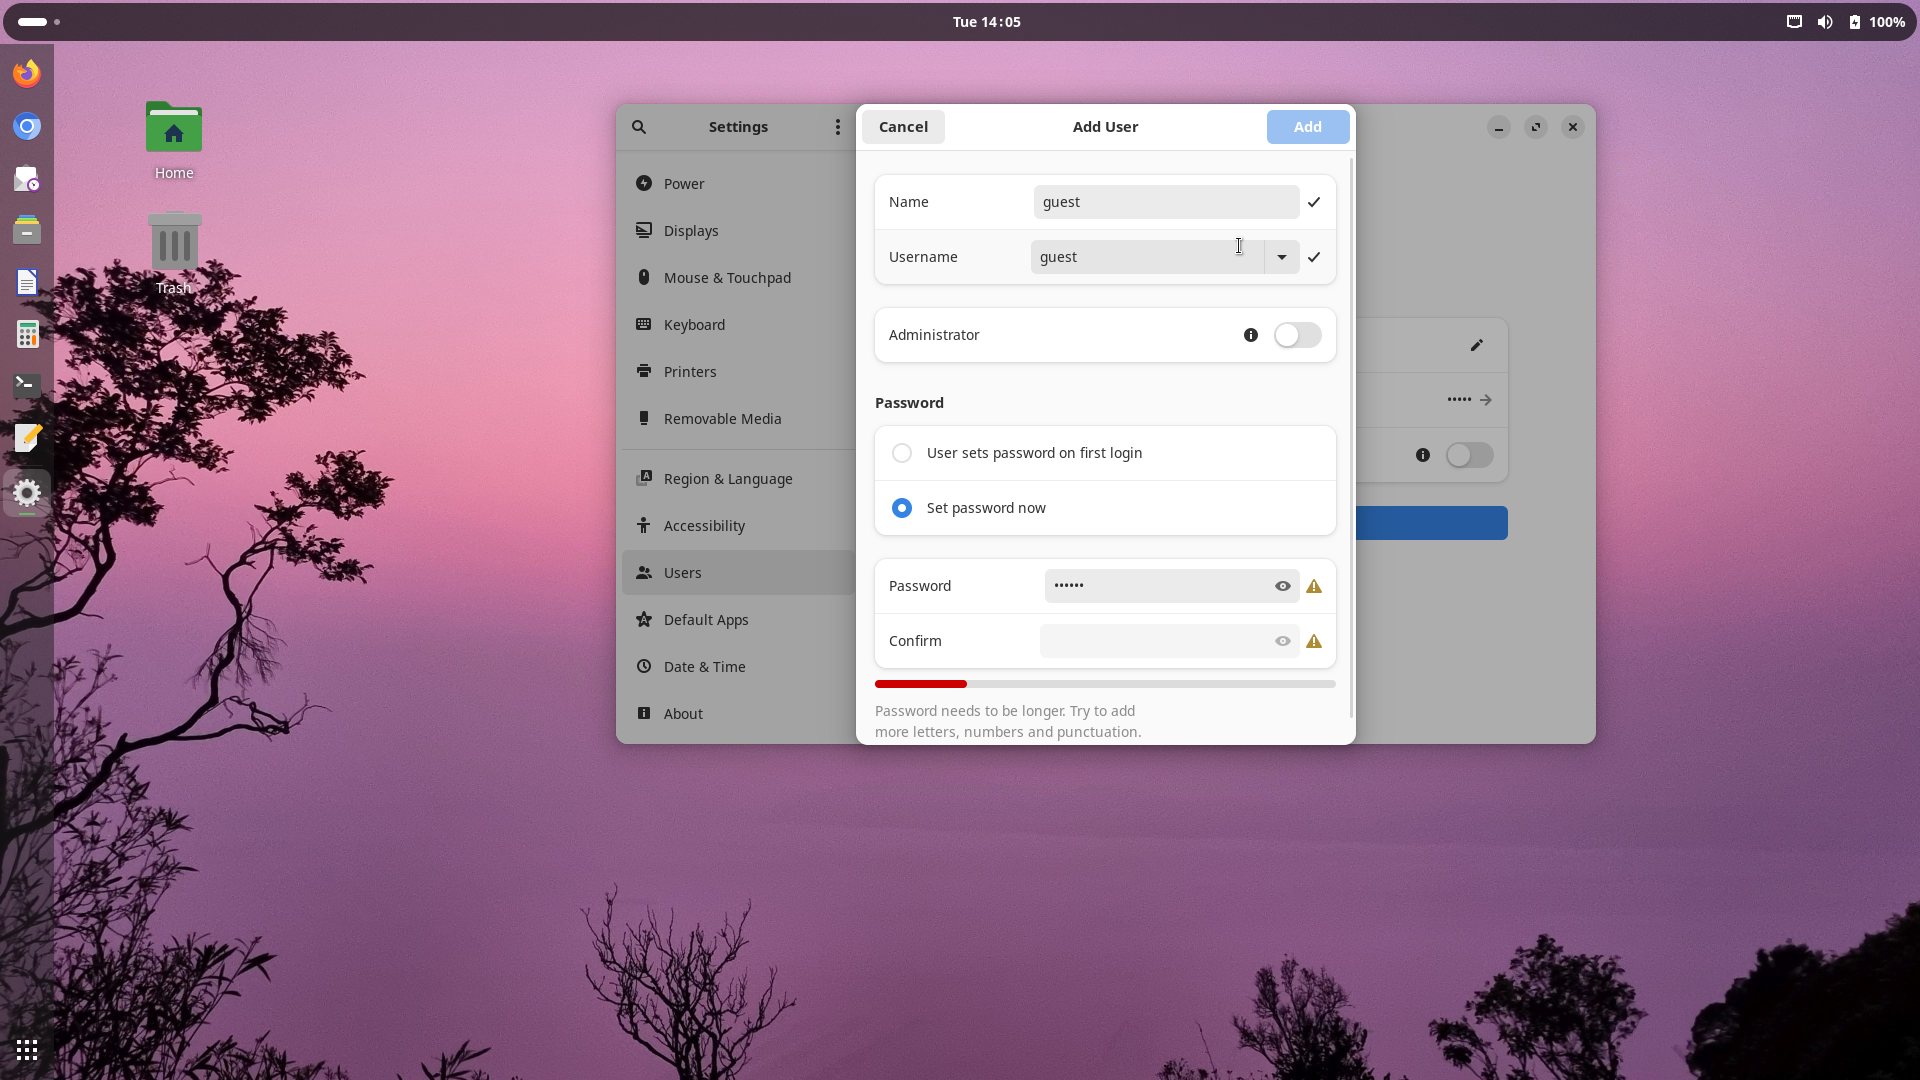Show the Password field characters
The height and width of the screenshot is (1080, 1920).
(x=1283, y=586)
